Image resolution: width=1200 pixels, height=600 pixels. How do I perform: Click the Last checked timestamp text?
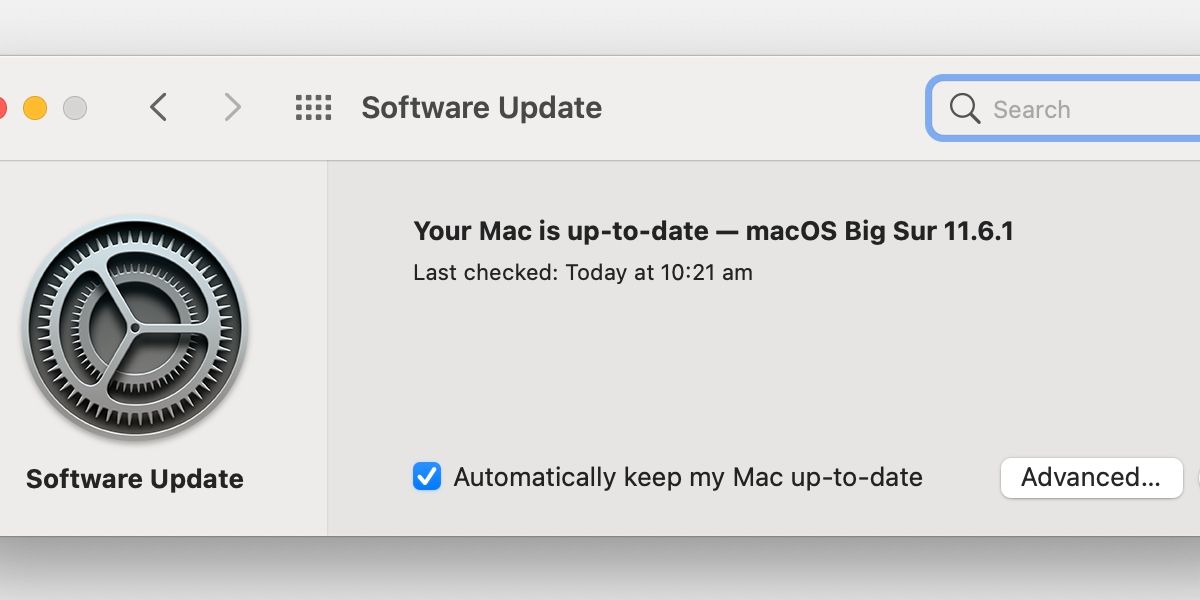(583, 272)
